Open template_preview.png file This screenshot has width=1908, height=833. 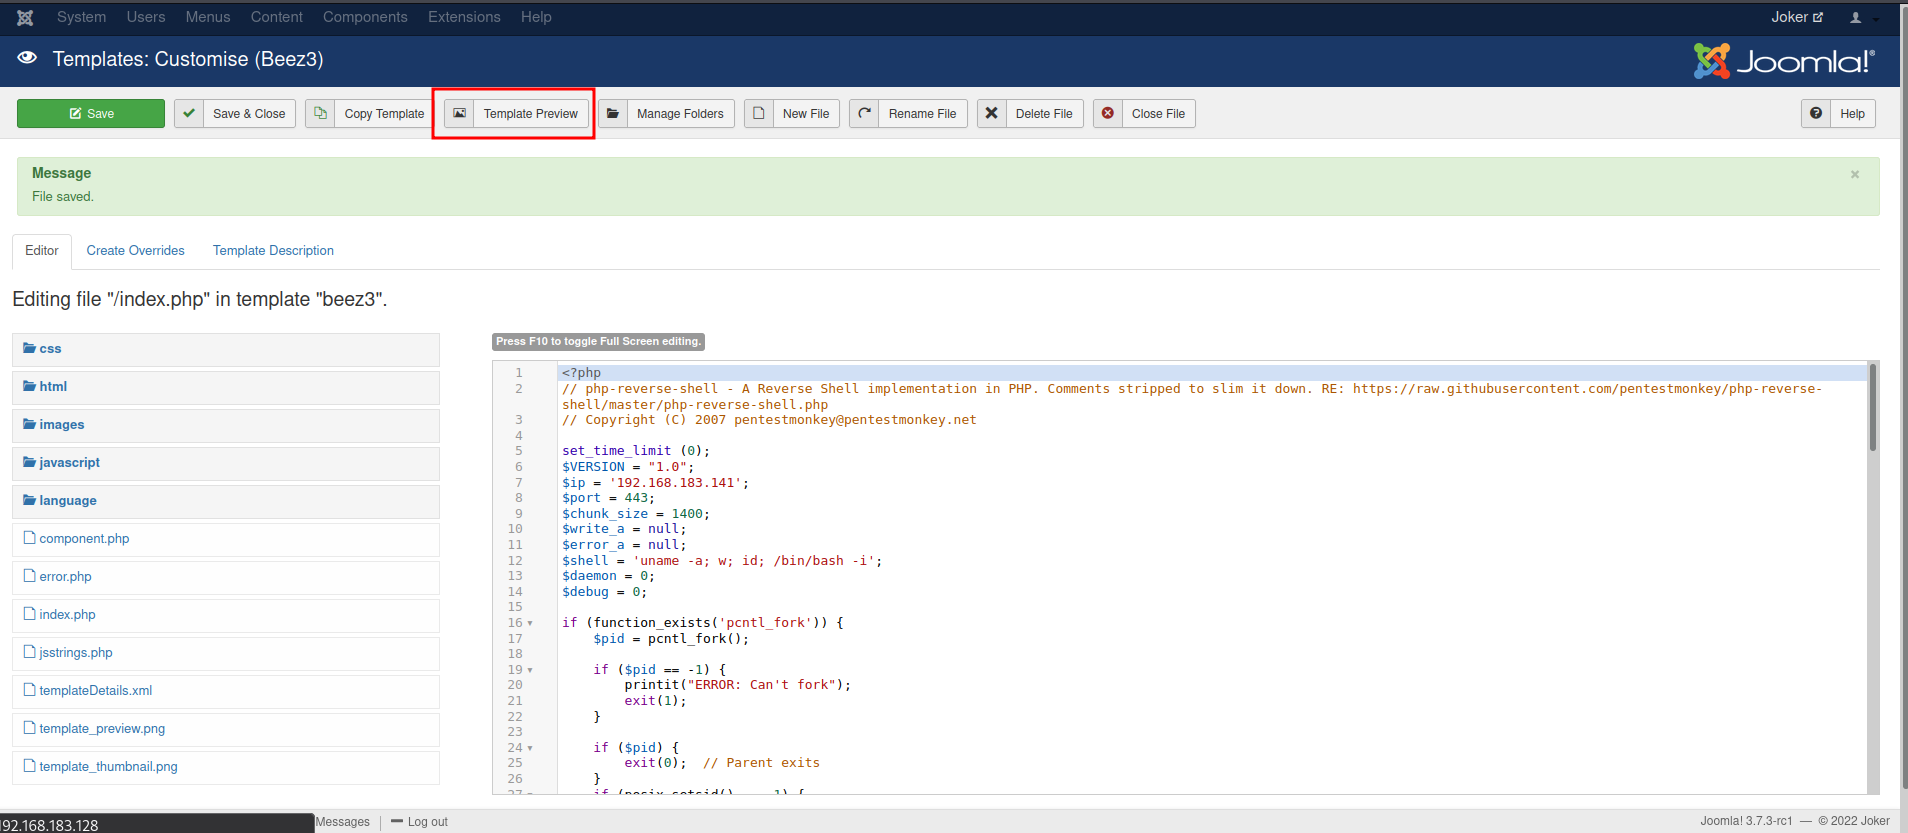(226, 729)
